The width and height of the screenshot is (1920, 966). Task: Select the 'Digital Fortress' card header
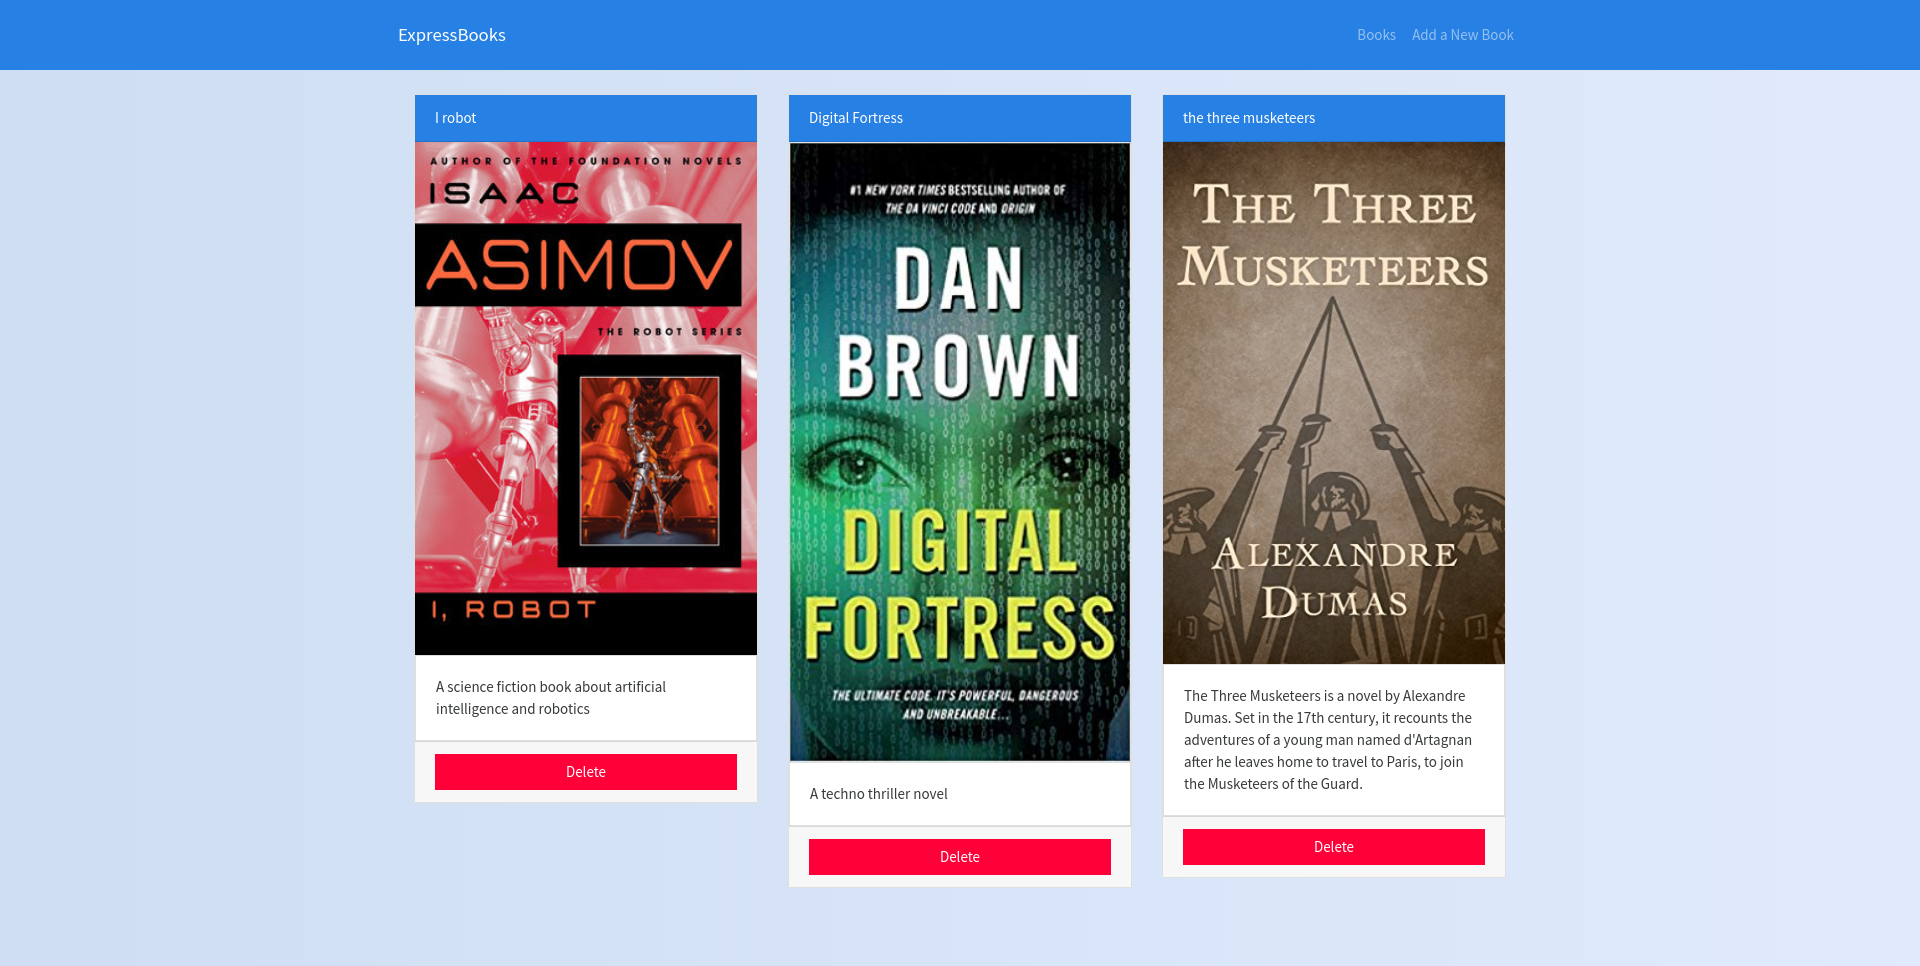(960, 118)
